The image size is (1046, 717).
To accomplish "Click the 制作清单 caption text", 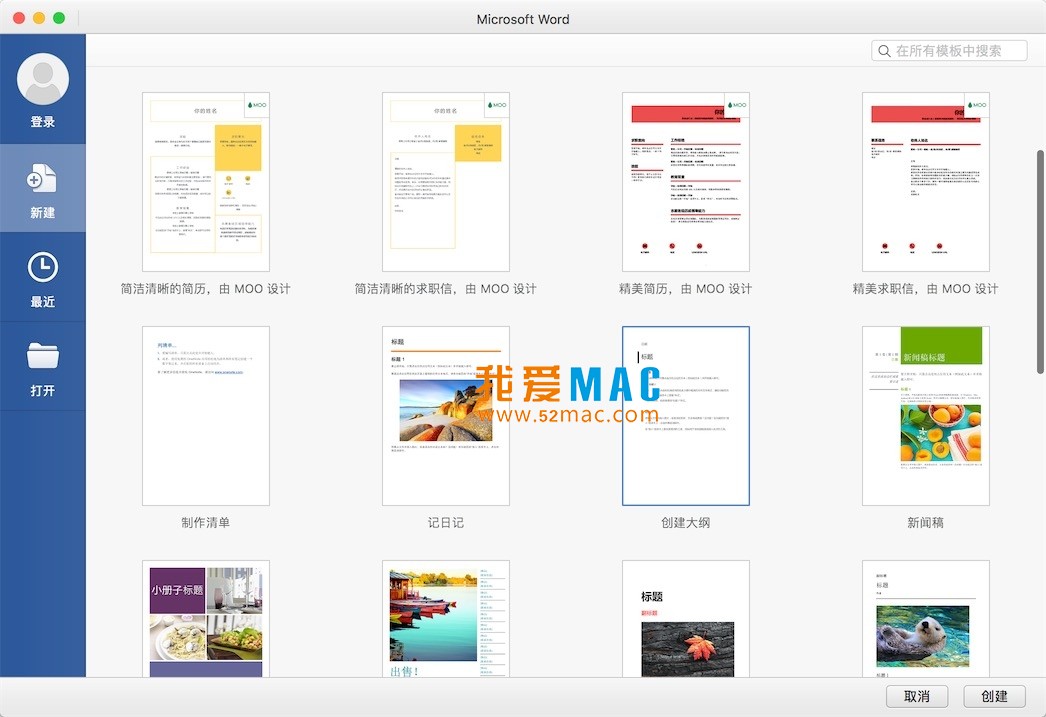I will tap(205, 523).
